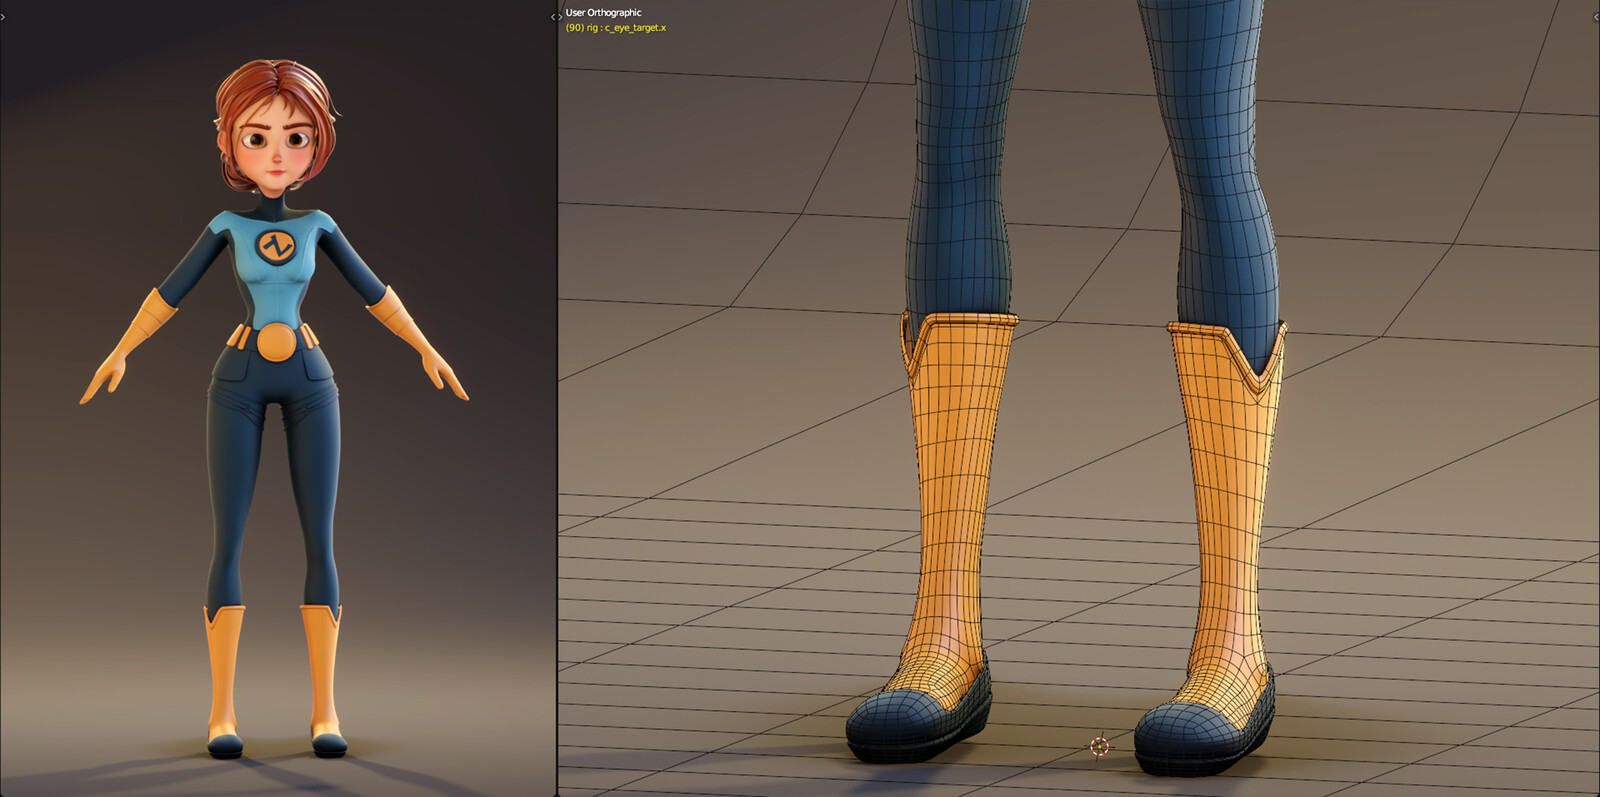
Task: Expand sidebar arrow at far right edge of wireframe viewport
Action: pyautogui.click(x=1596, y=17)
